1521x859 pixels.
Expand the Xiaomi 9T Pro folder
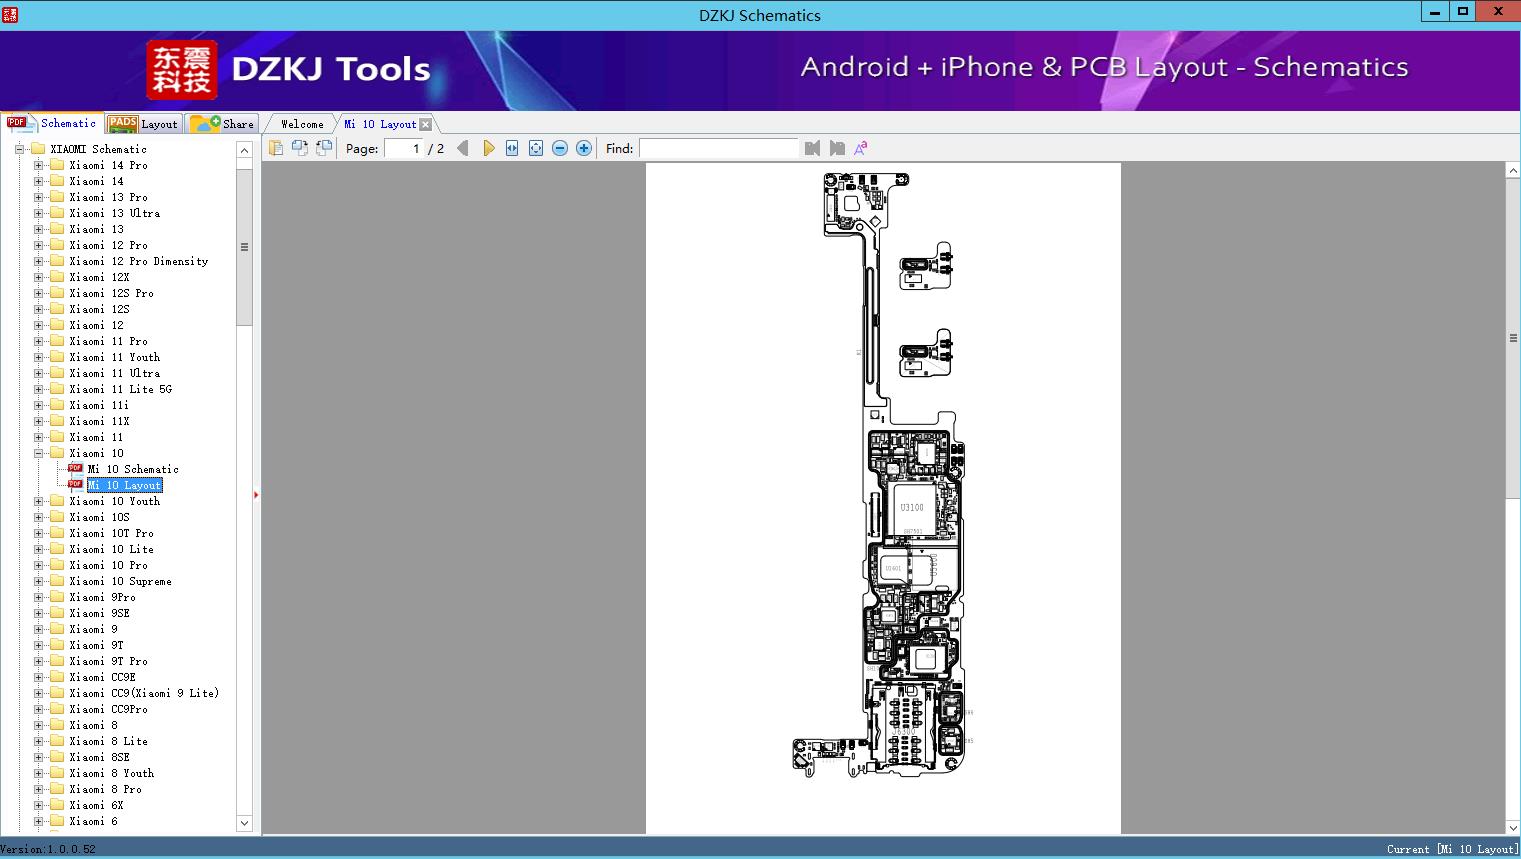pos(38,661)
